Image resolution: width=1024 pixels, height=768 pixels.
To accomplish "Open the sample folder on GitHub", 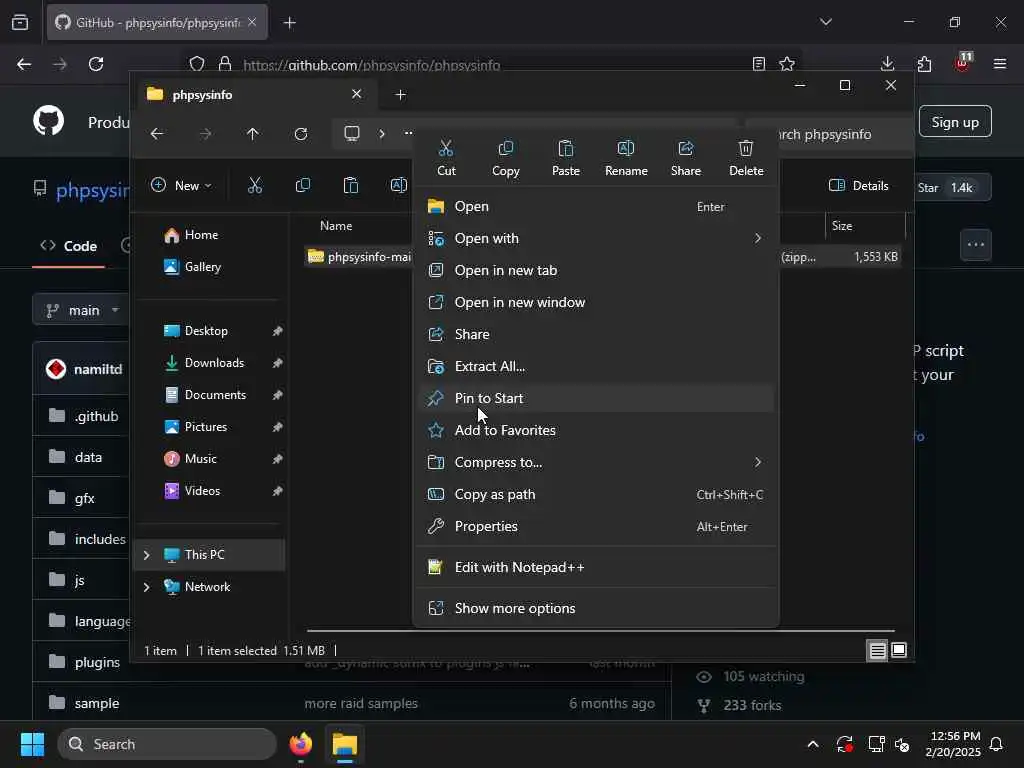I will (97, 703).
